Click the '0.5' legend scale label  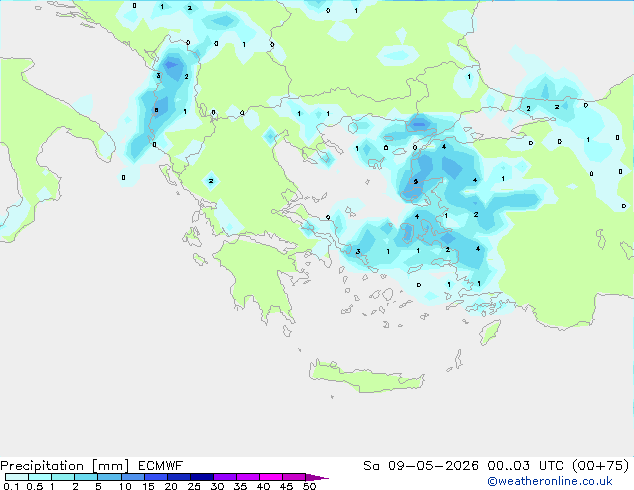(x=35, y=486)
